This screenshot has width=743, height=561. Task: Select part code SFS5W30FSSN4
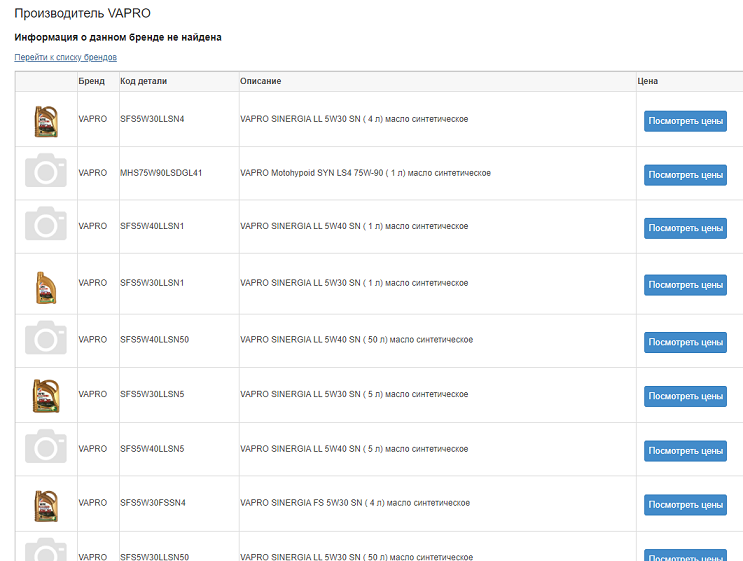point(153,503)
